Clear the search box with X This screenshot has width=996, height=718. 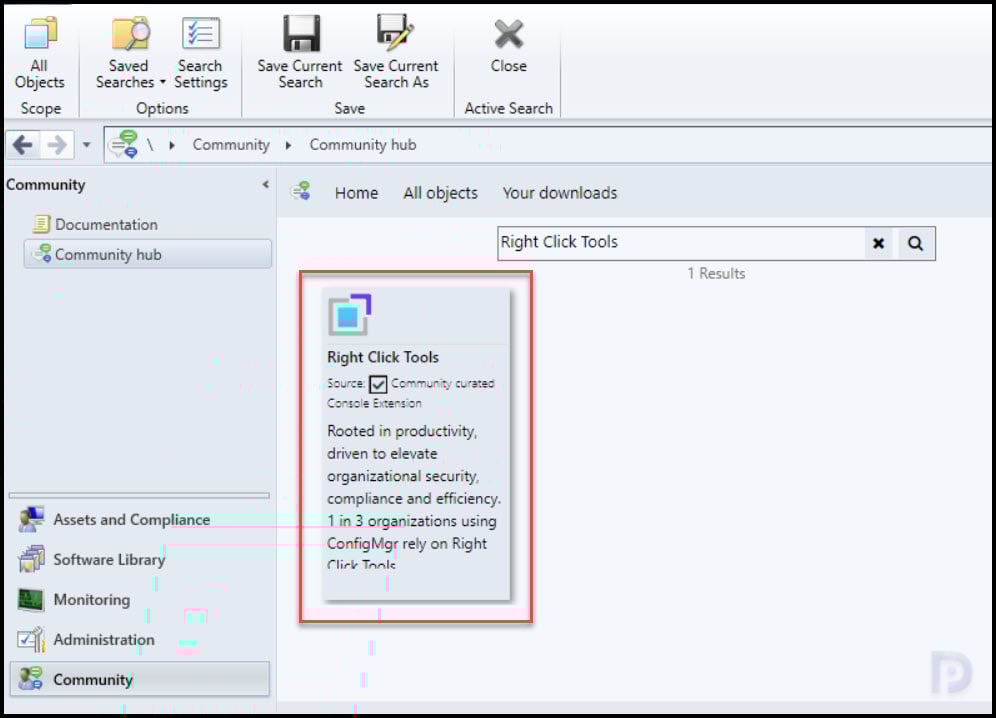click(x=878, y=243)
